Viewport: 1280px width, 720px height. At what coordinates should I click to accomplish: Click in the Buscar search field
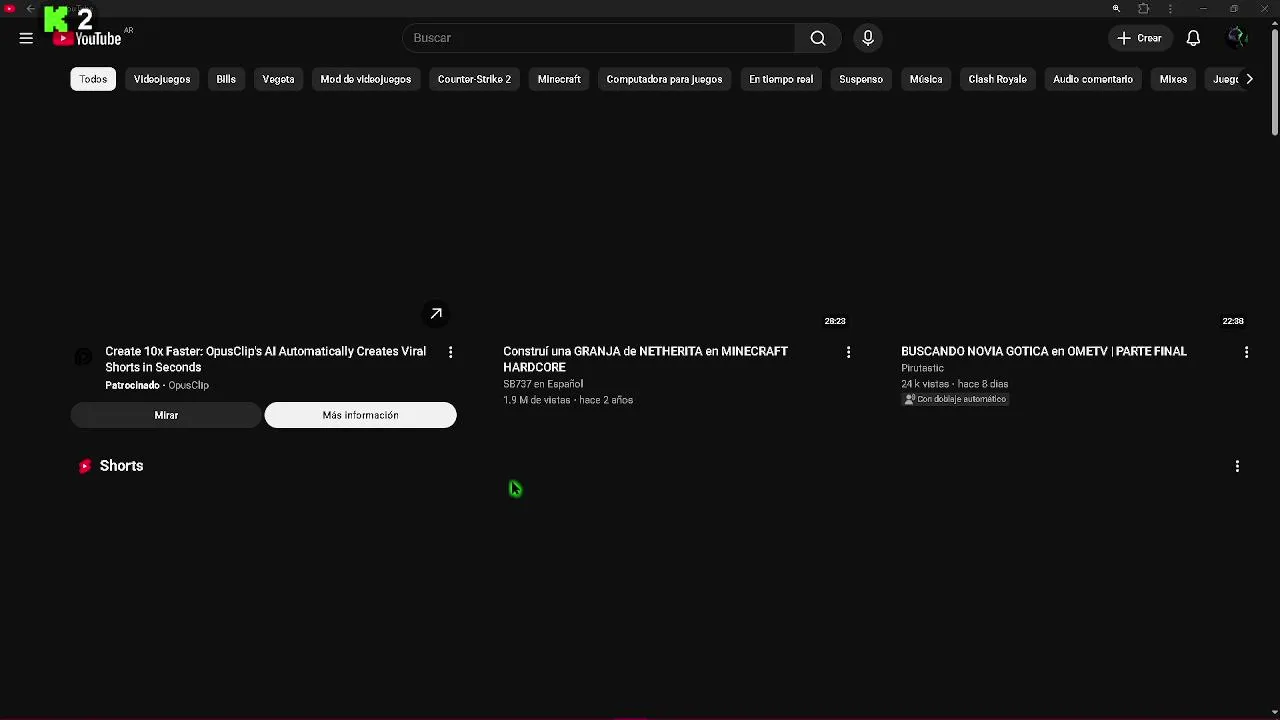click(x=598, y=38)
